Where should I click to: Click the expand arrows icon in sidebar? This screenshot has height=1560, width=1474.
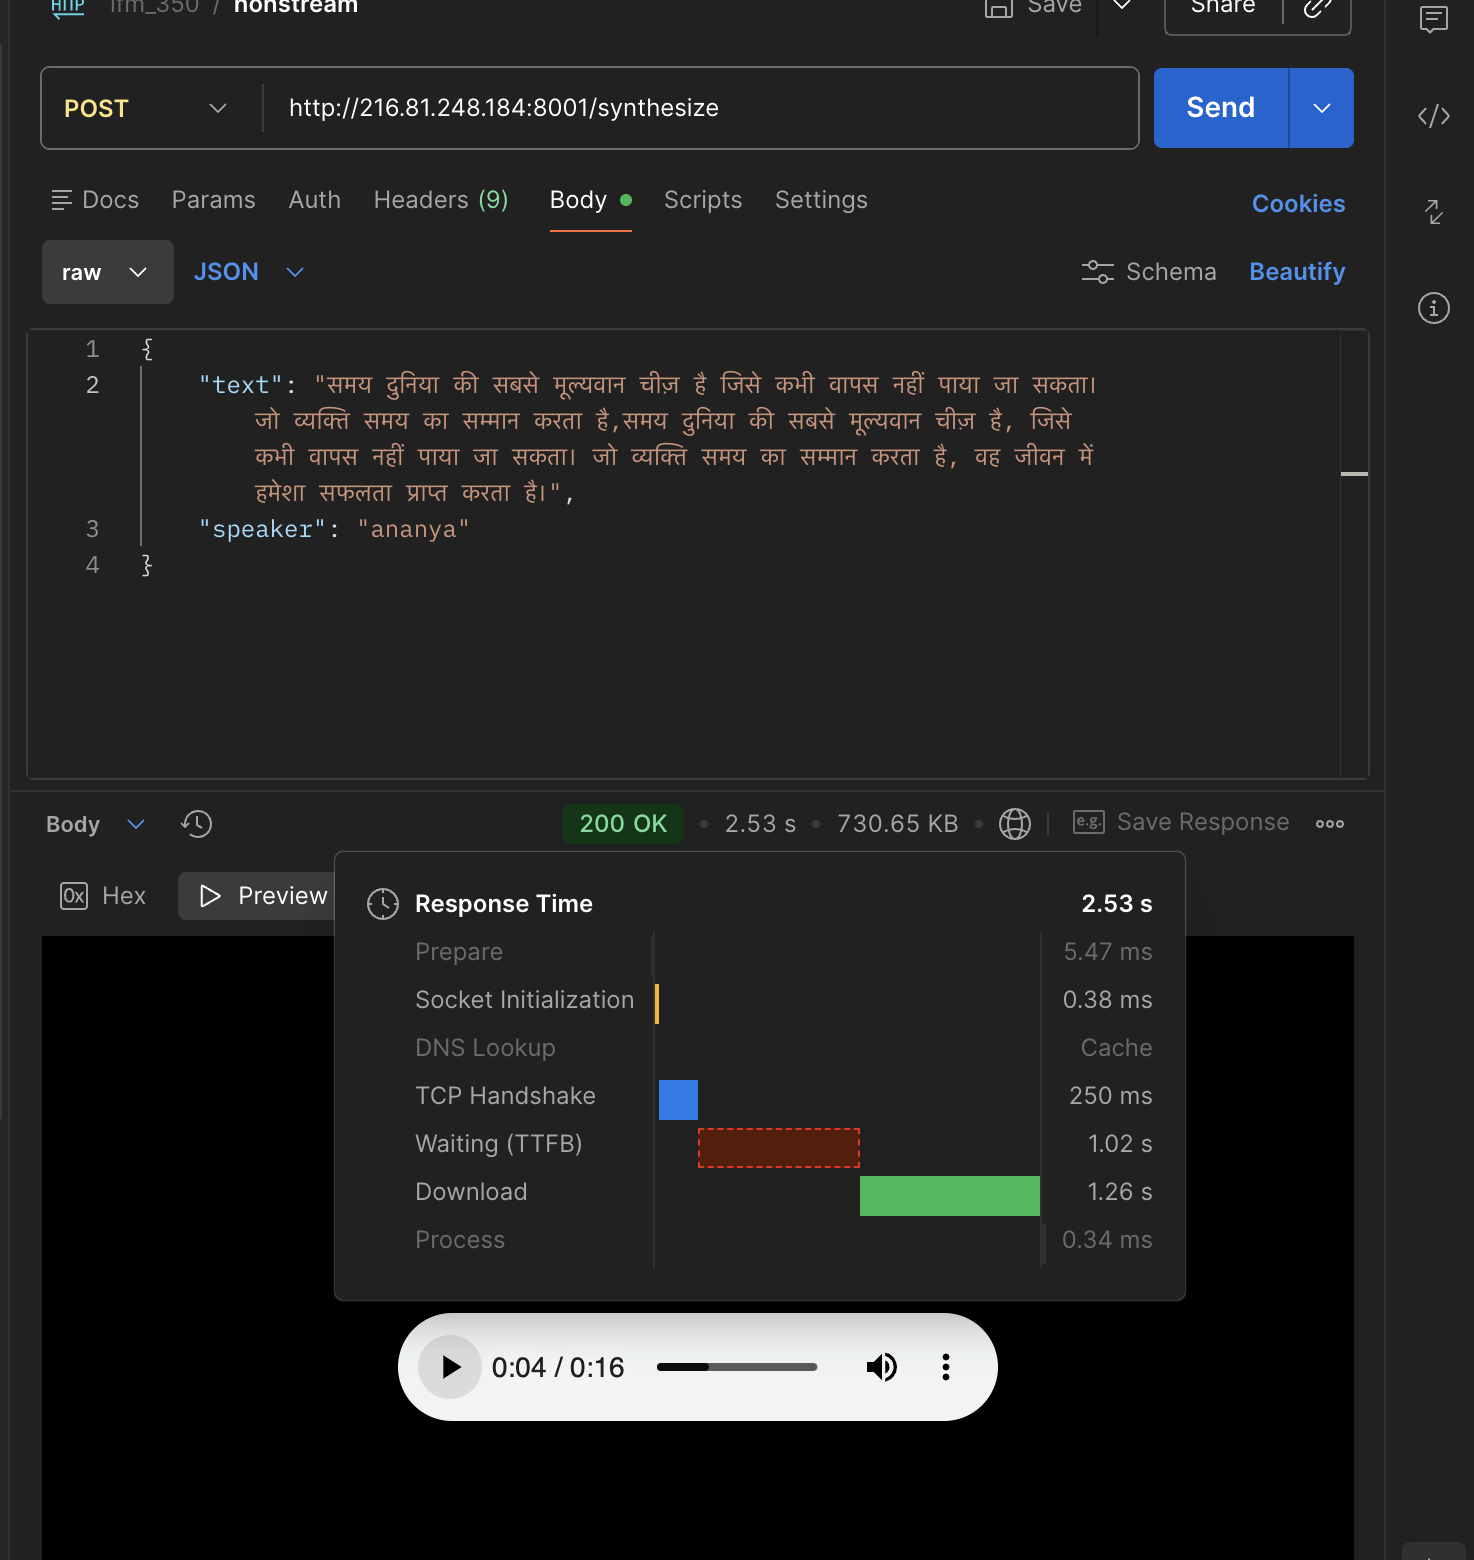(x=1433, y=212)
